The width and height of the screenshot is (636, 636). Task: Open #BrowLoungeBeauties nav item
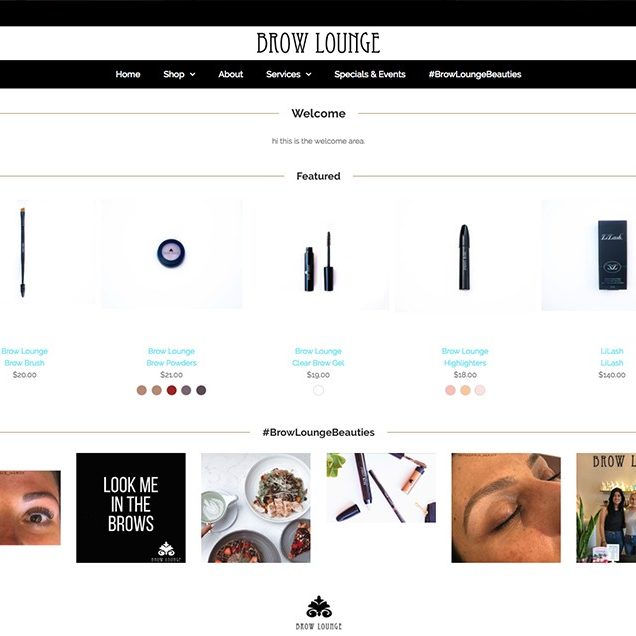click(x=475, y=74)
